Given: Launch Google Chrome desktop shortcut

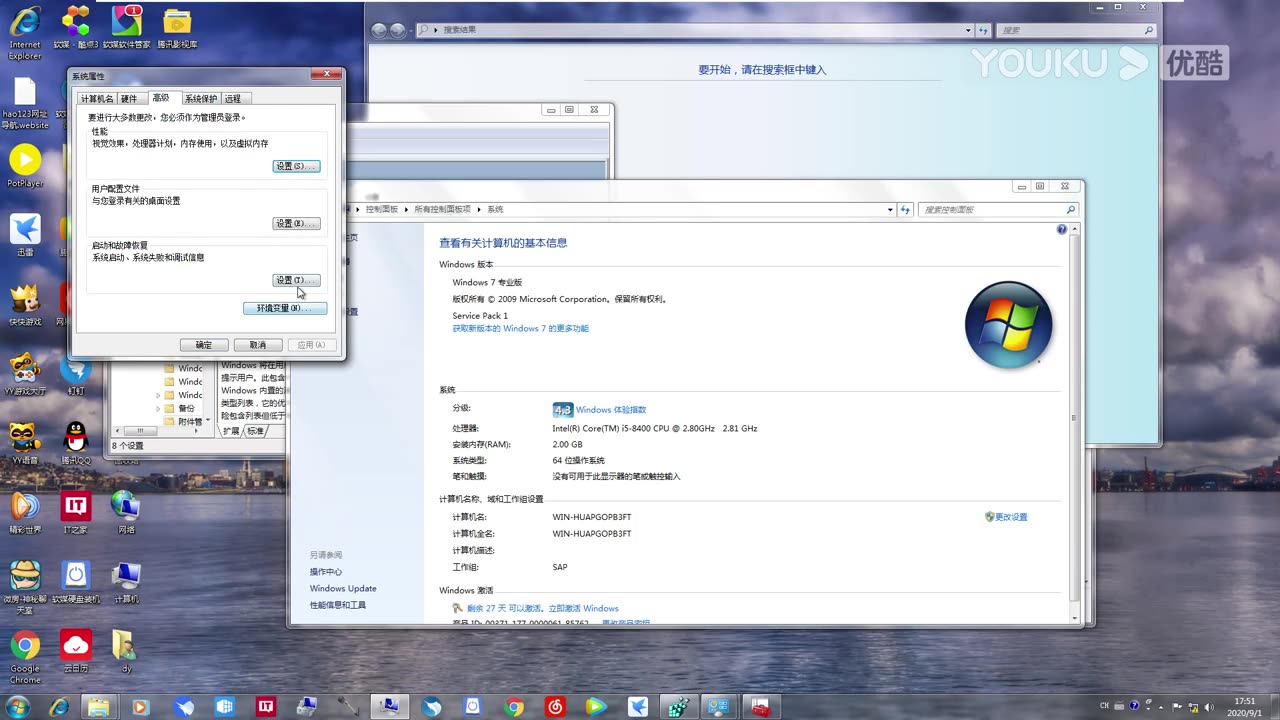Looking at the screenshot, I should (25, 655).
